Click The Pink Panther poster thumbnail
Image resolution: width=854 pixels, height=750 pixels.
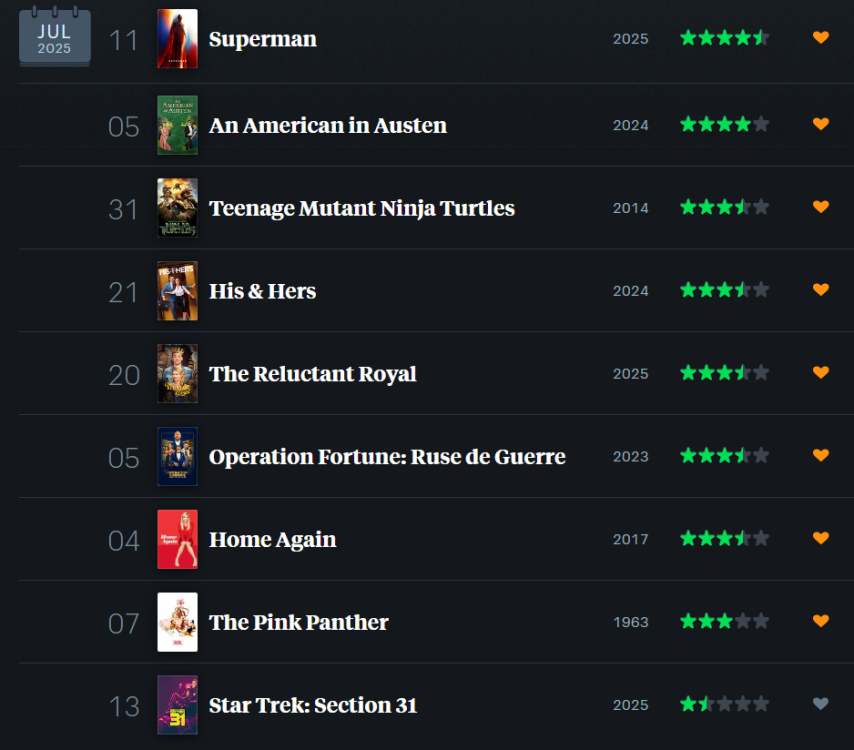(x=177, y=622)
